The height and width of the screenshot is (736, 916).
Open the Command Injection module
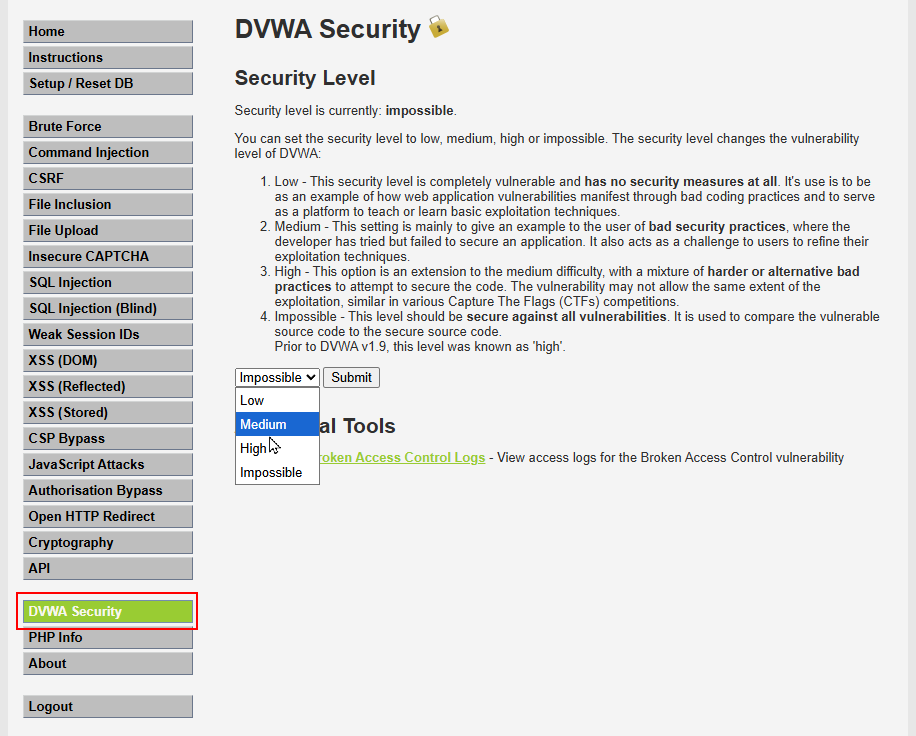(x=108, y=152)
